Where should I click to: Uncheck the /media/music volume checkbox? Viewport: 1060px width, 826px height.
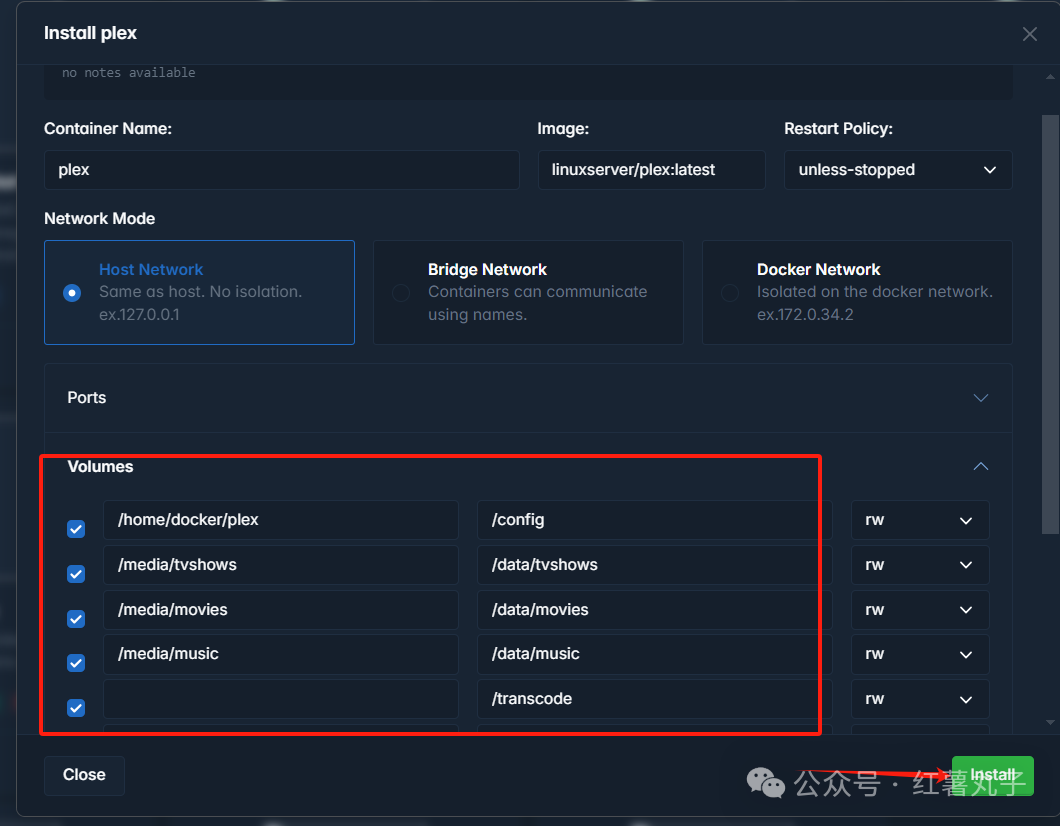tap(76, 662)
